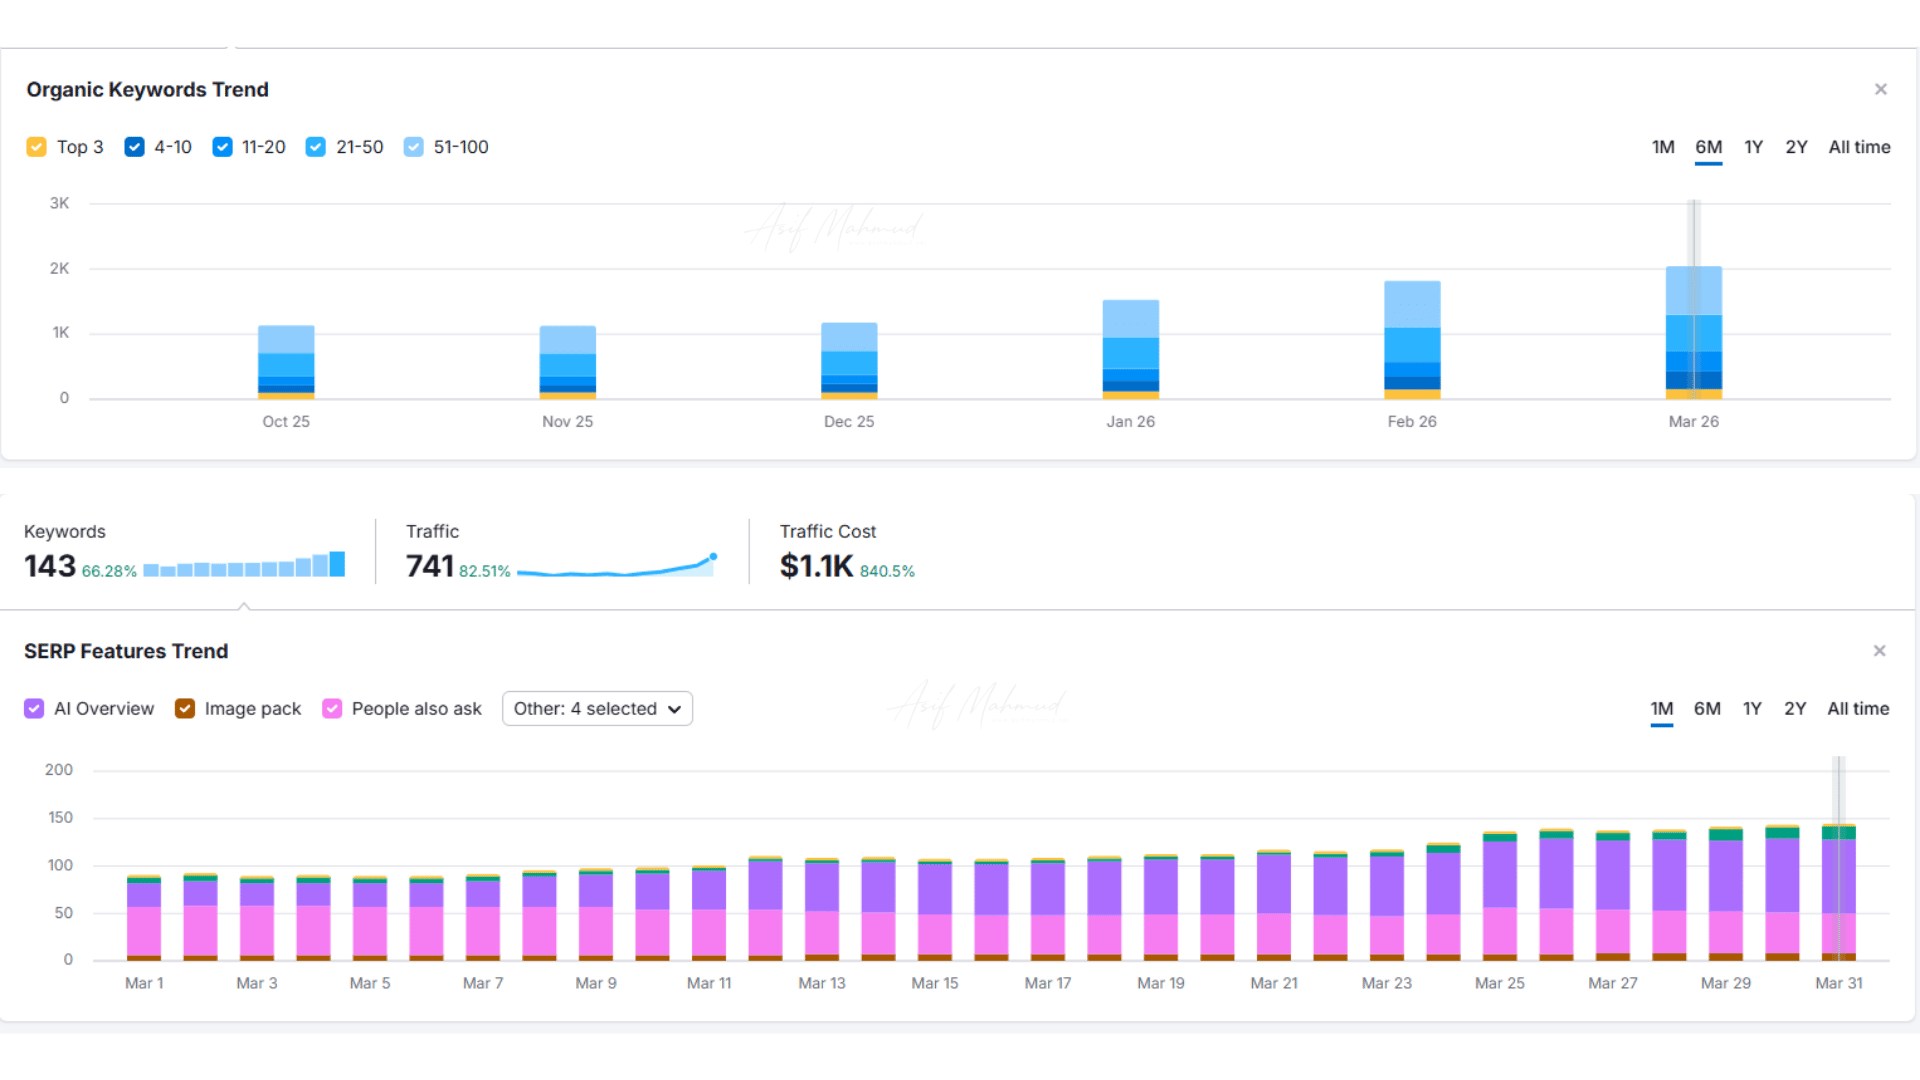
Task: Uncheck People also ask feature
Action: [x=332, y=709]
